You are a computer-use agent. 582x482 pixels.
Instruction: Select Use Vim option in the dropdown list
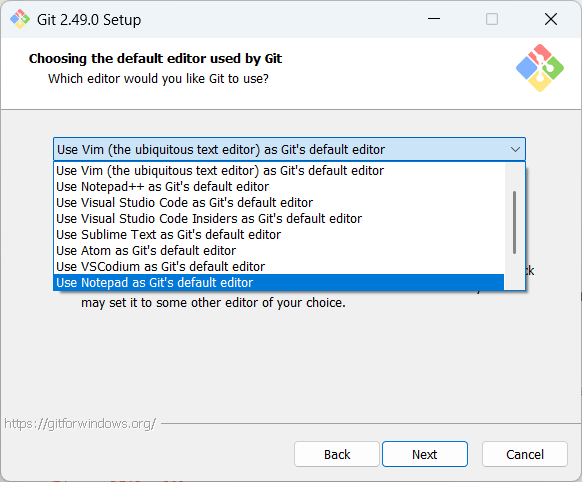click(x=279, y=171)
